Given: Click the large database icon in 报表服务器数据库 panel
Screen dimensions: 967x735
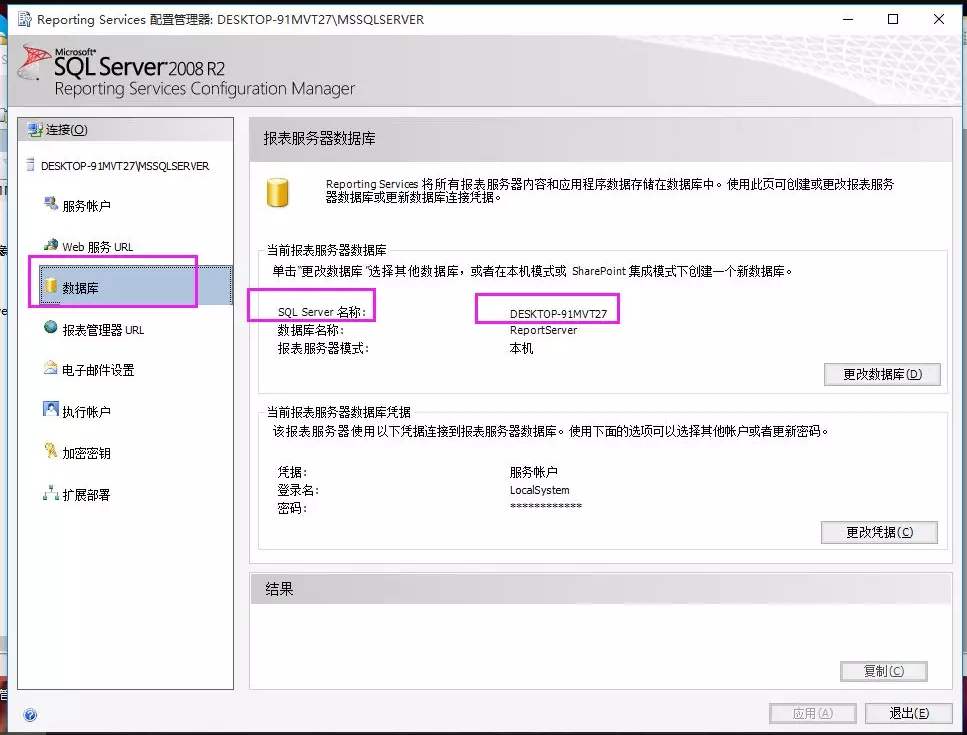Looking at the screenshot, I should (x=278, y=192).
